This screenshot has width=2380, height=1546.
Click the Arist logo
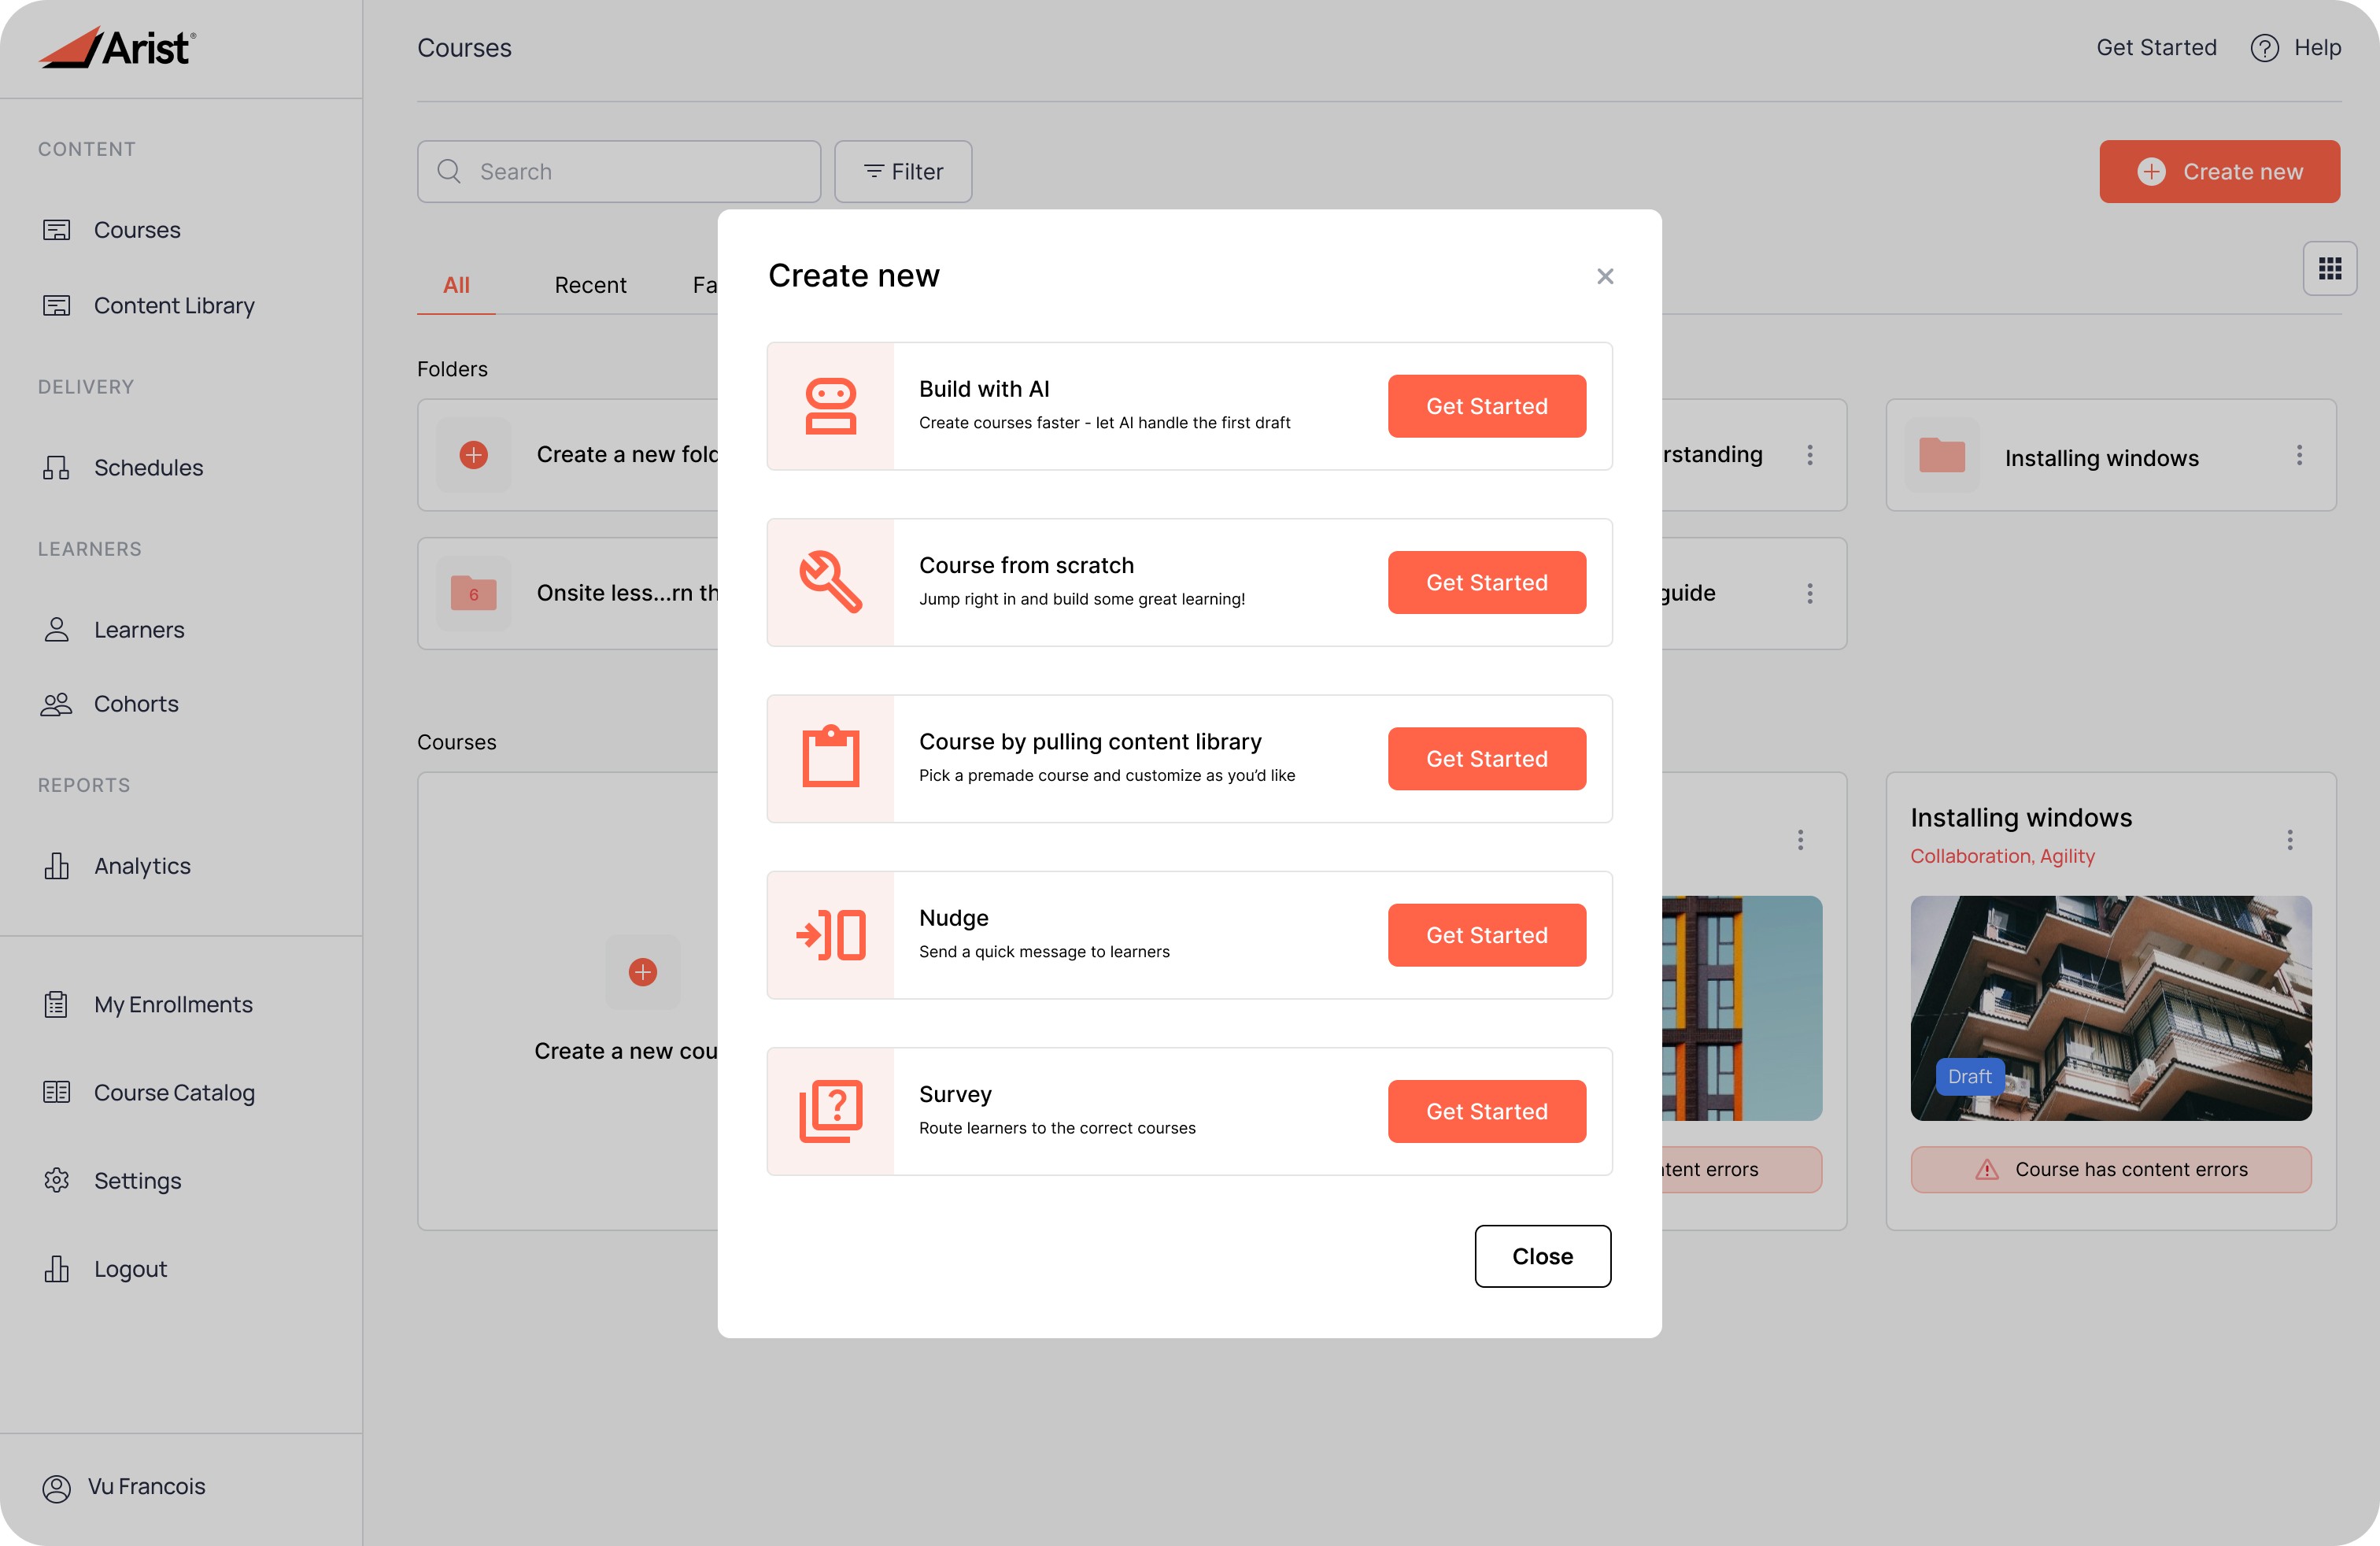[x=118, y=47]
